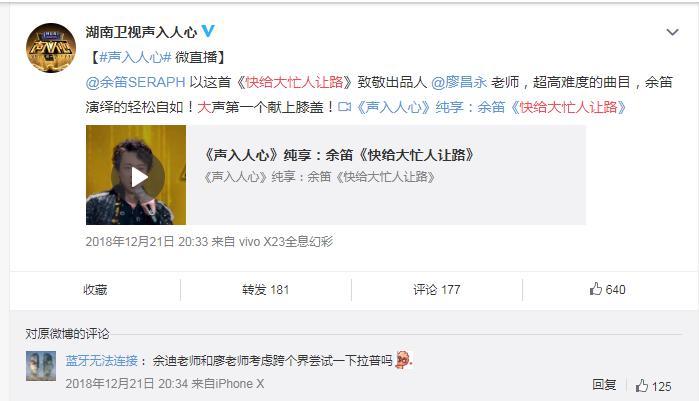The image size is (699, 401).
Task: Click the post timestamp 2018年12月21日 20:33
Action: [x=147, y=241]
